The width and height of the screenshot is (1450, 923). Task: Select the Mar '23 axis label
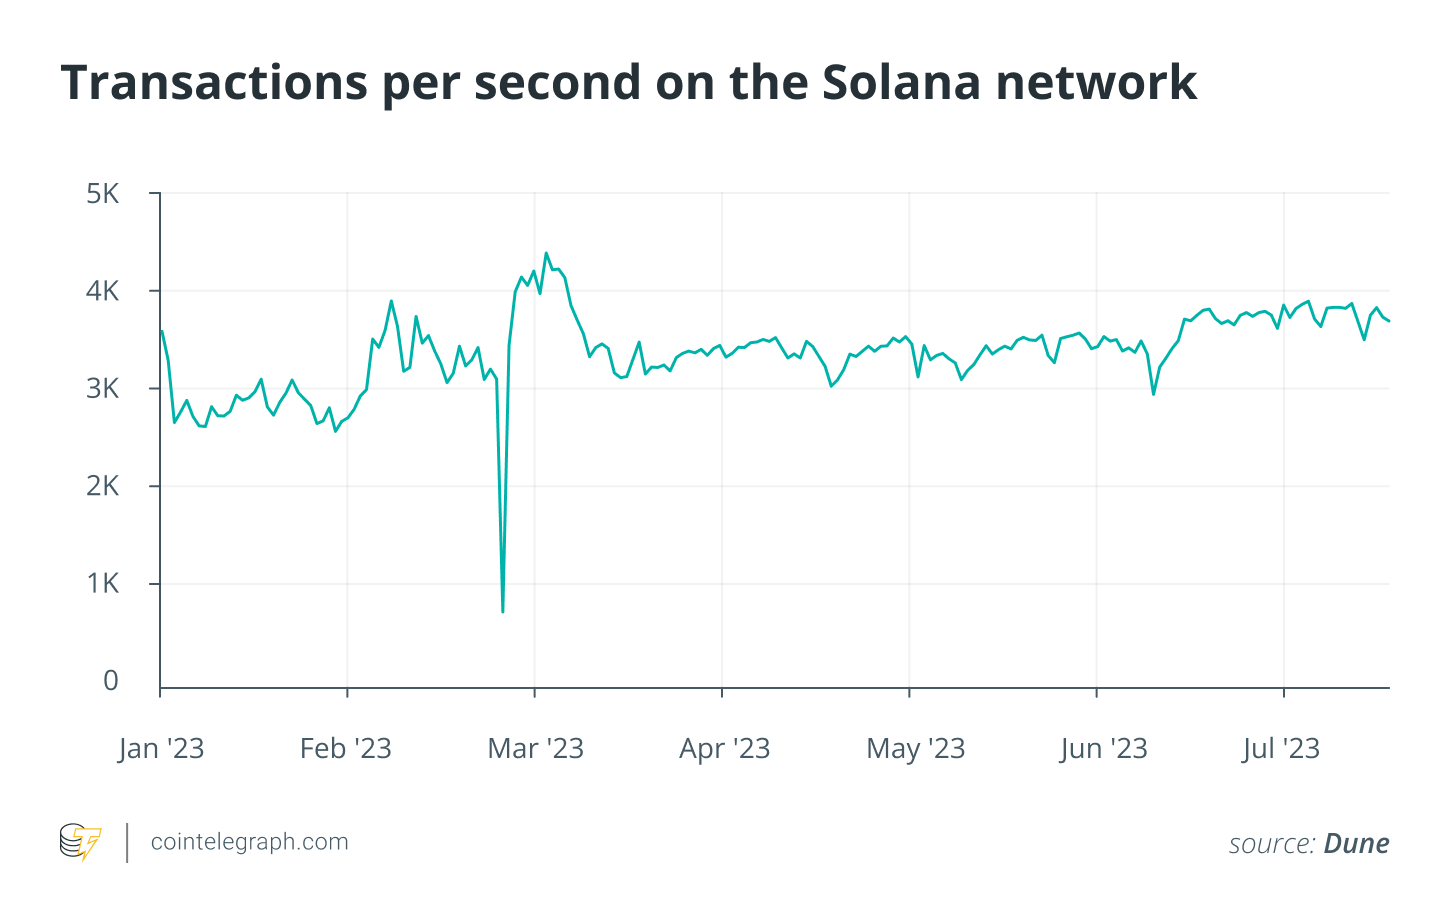(535, 749)
